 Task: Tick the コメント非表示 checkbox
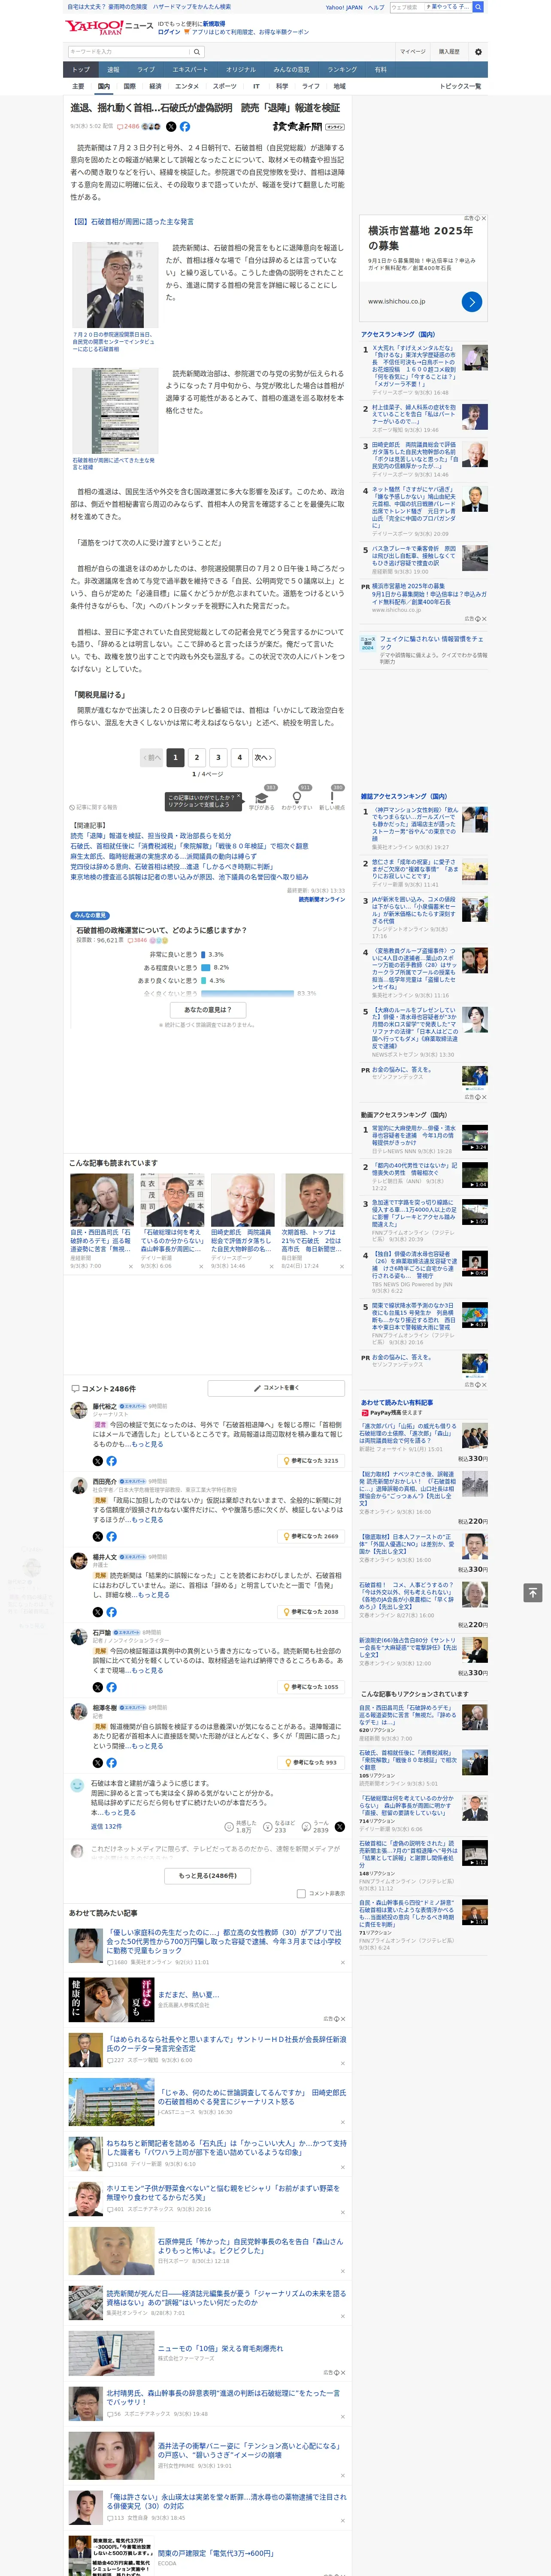click(x=301, y=1893)
